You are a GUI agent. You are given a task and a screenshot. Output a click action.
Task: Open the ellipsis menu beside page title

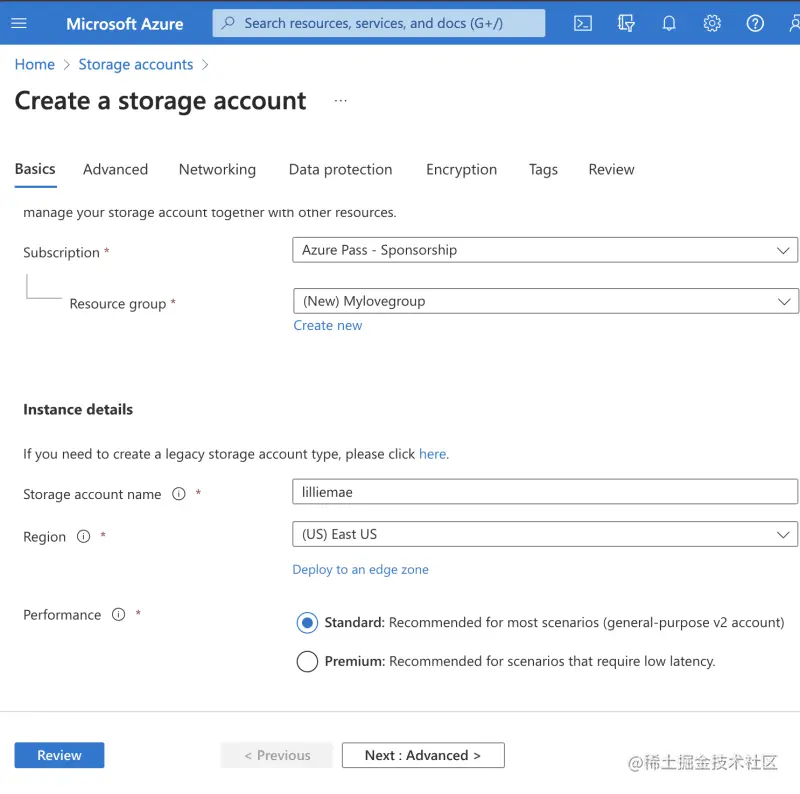(x=340, y=101)
